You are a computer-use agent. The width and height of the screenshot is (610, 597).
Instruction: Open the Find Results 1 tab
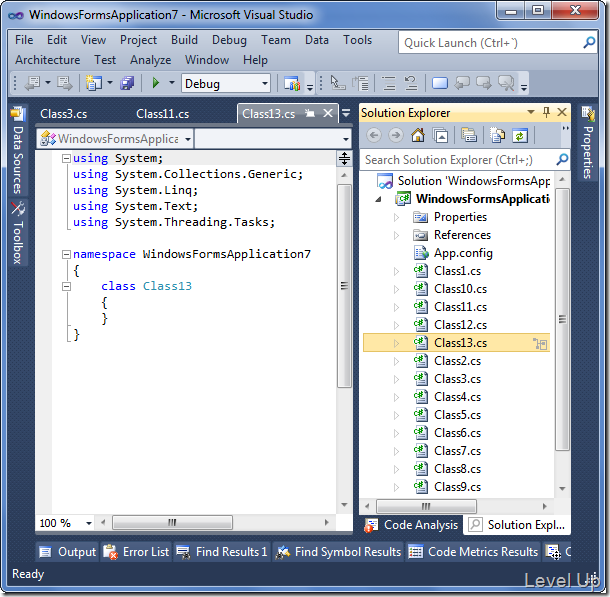click(222, 552)
